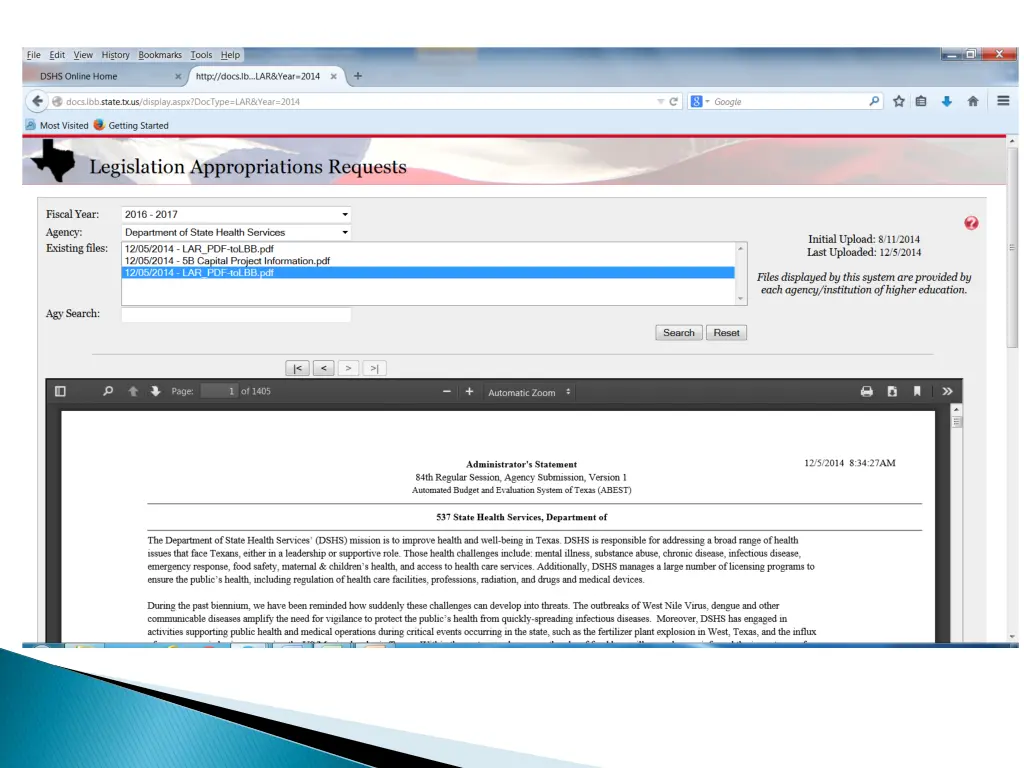Click the PDF bookmark current view icon
Viewport: 1024px width, 768px height.
pyautogui.click(x=917, y=391)
